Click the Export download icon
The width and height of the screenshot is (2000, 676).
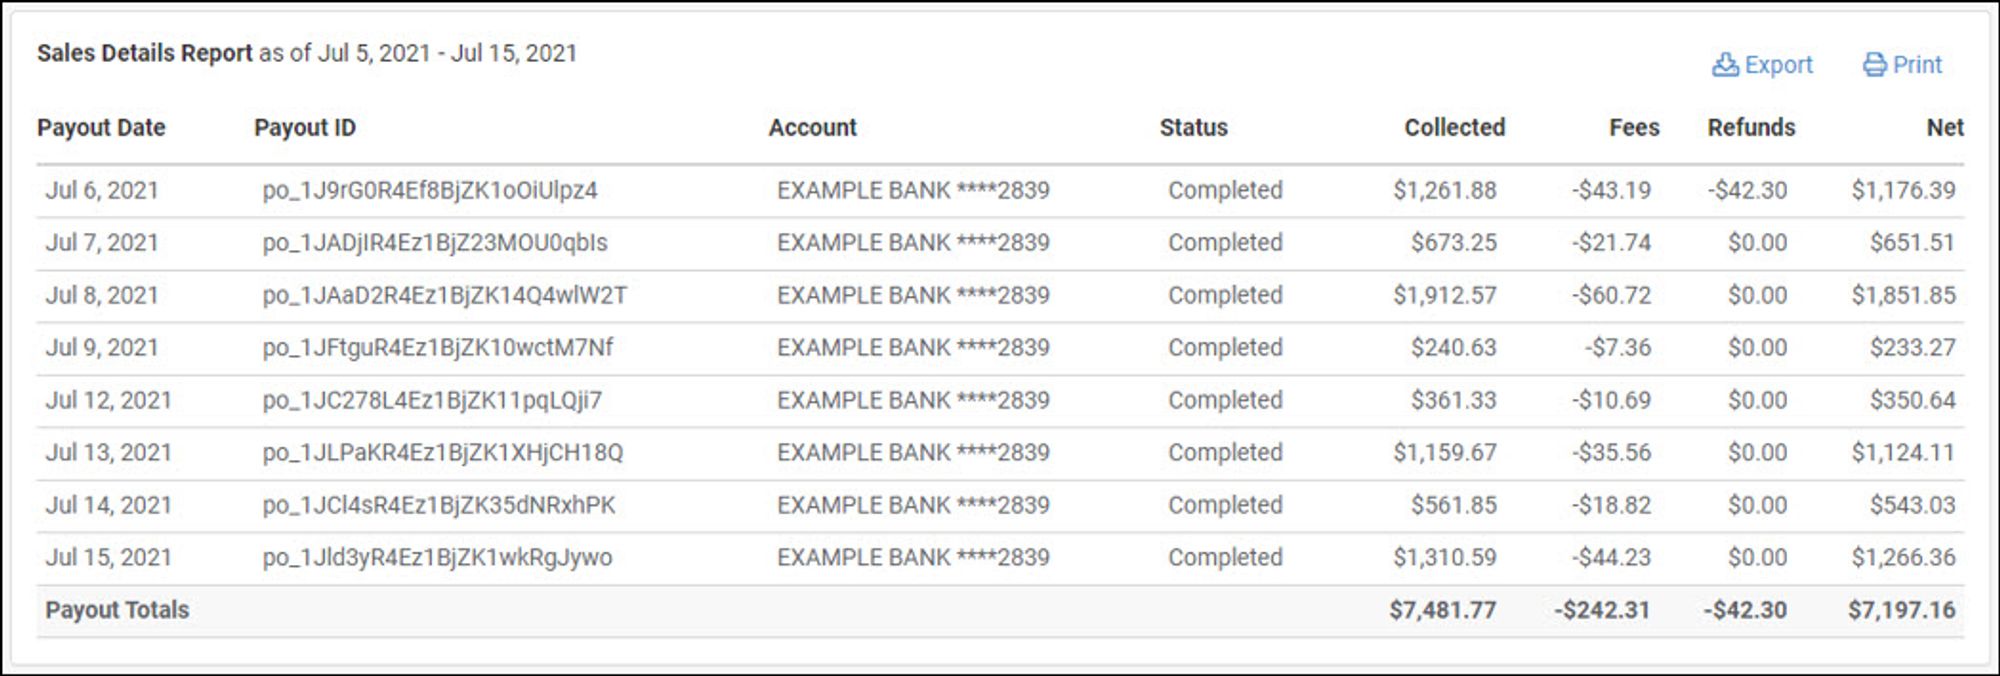tap(1725, 65)
